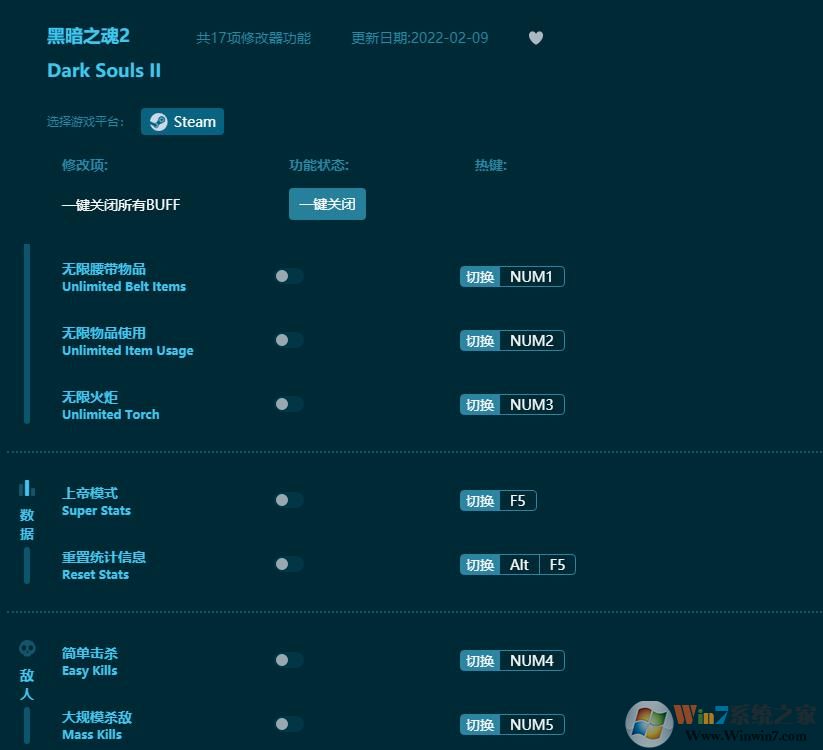
Task: Click the Dark Souls II title heading
Action: coord(104,70)
